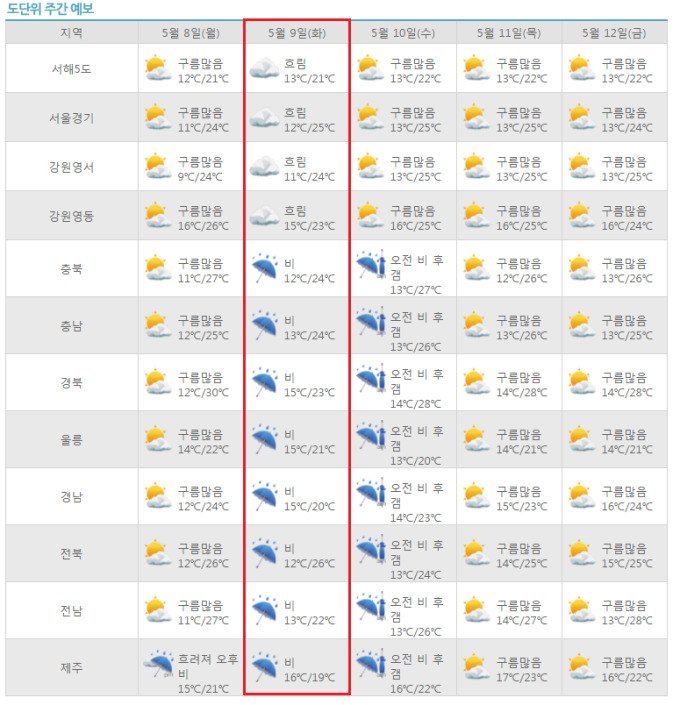Click the folded umbrella icon for 경남 on 5월 10일
This screenshot has height=705, width=680.
click(371, 493)
